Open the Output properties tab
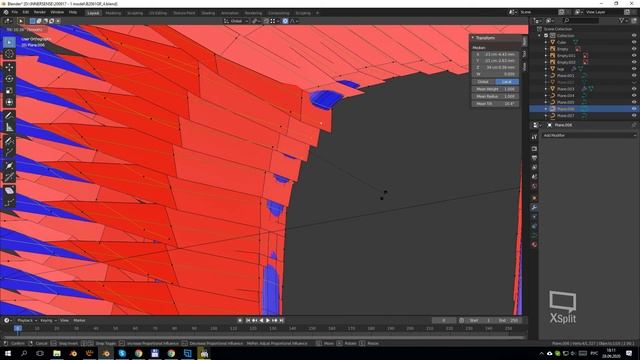Image resolution: width=640 pixels, height=360 pixels. point(534,158)
